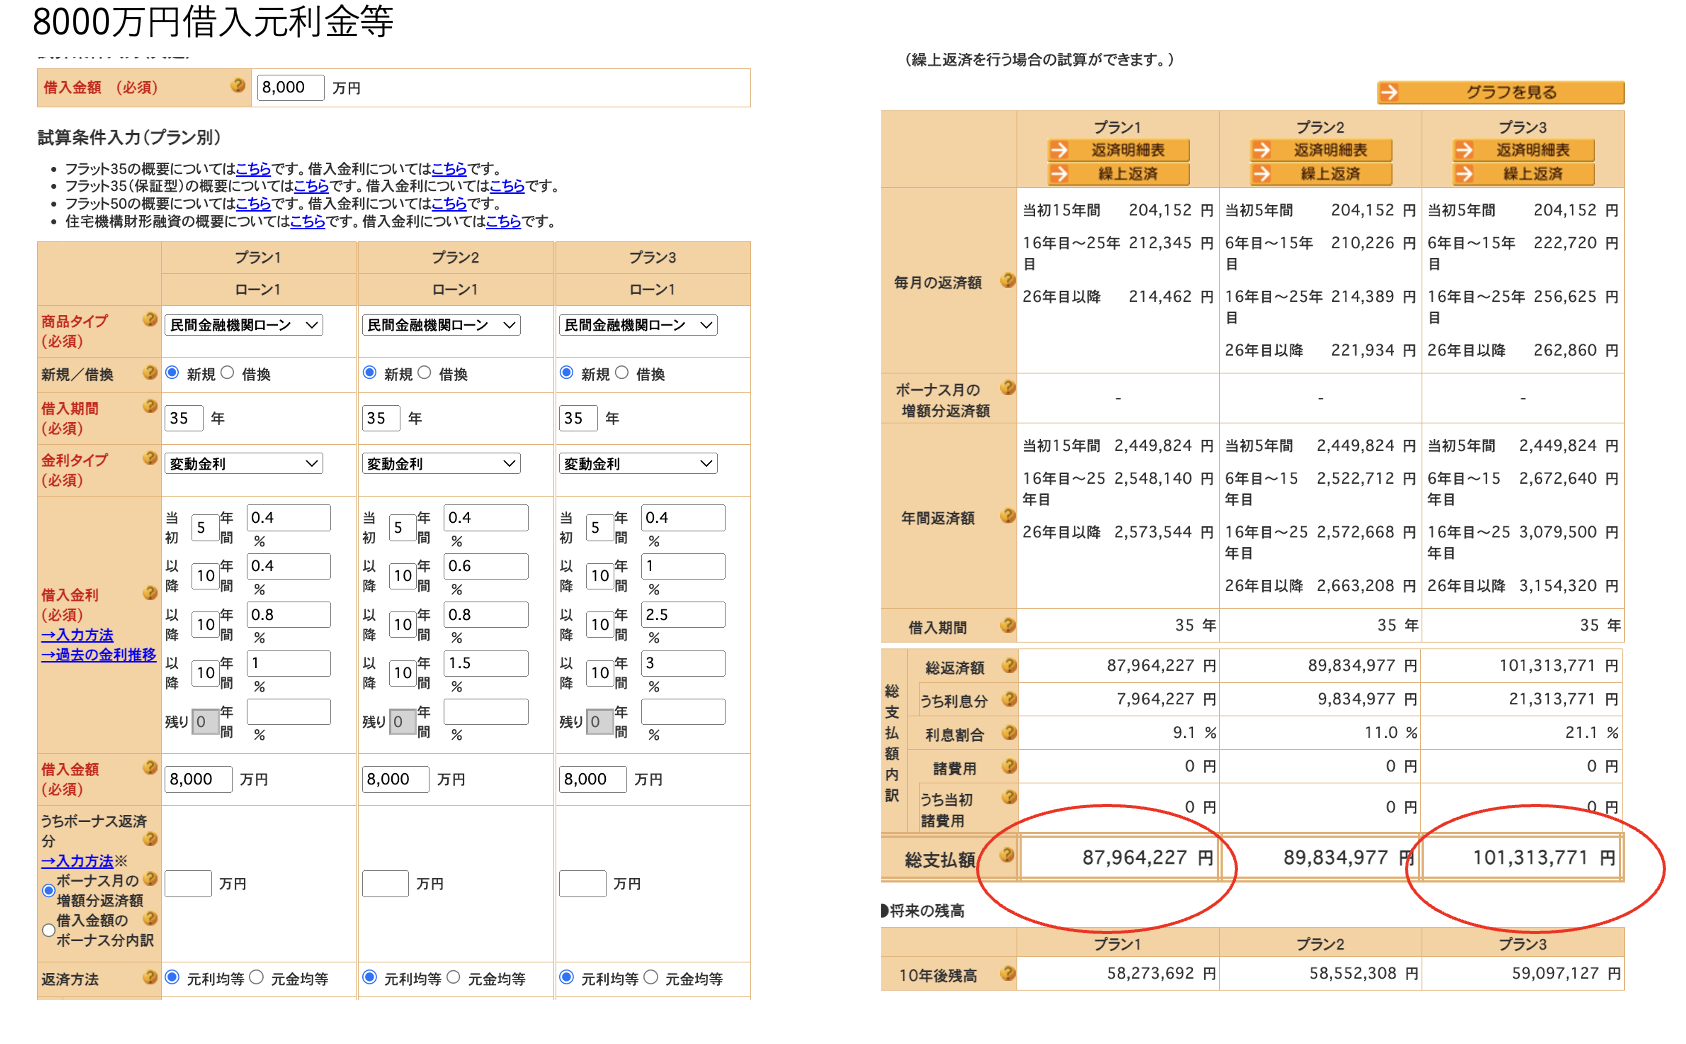The width and height of the screenshot is (1686, 1044).
Task: Click help icon next to 利息割合
Action: pos(1009,733)
